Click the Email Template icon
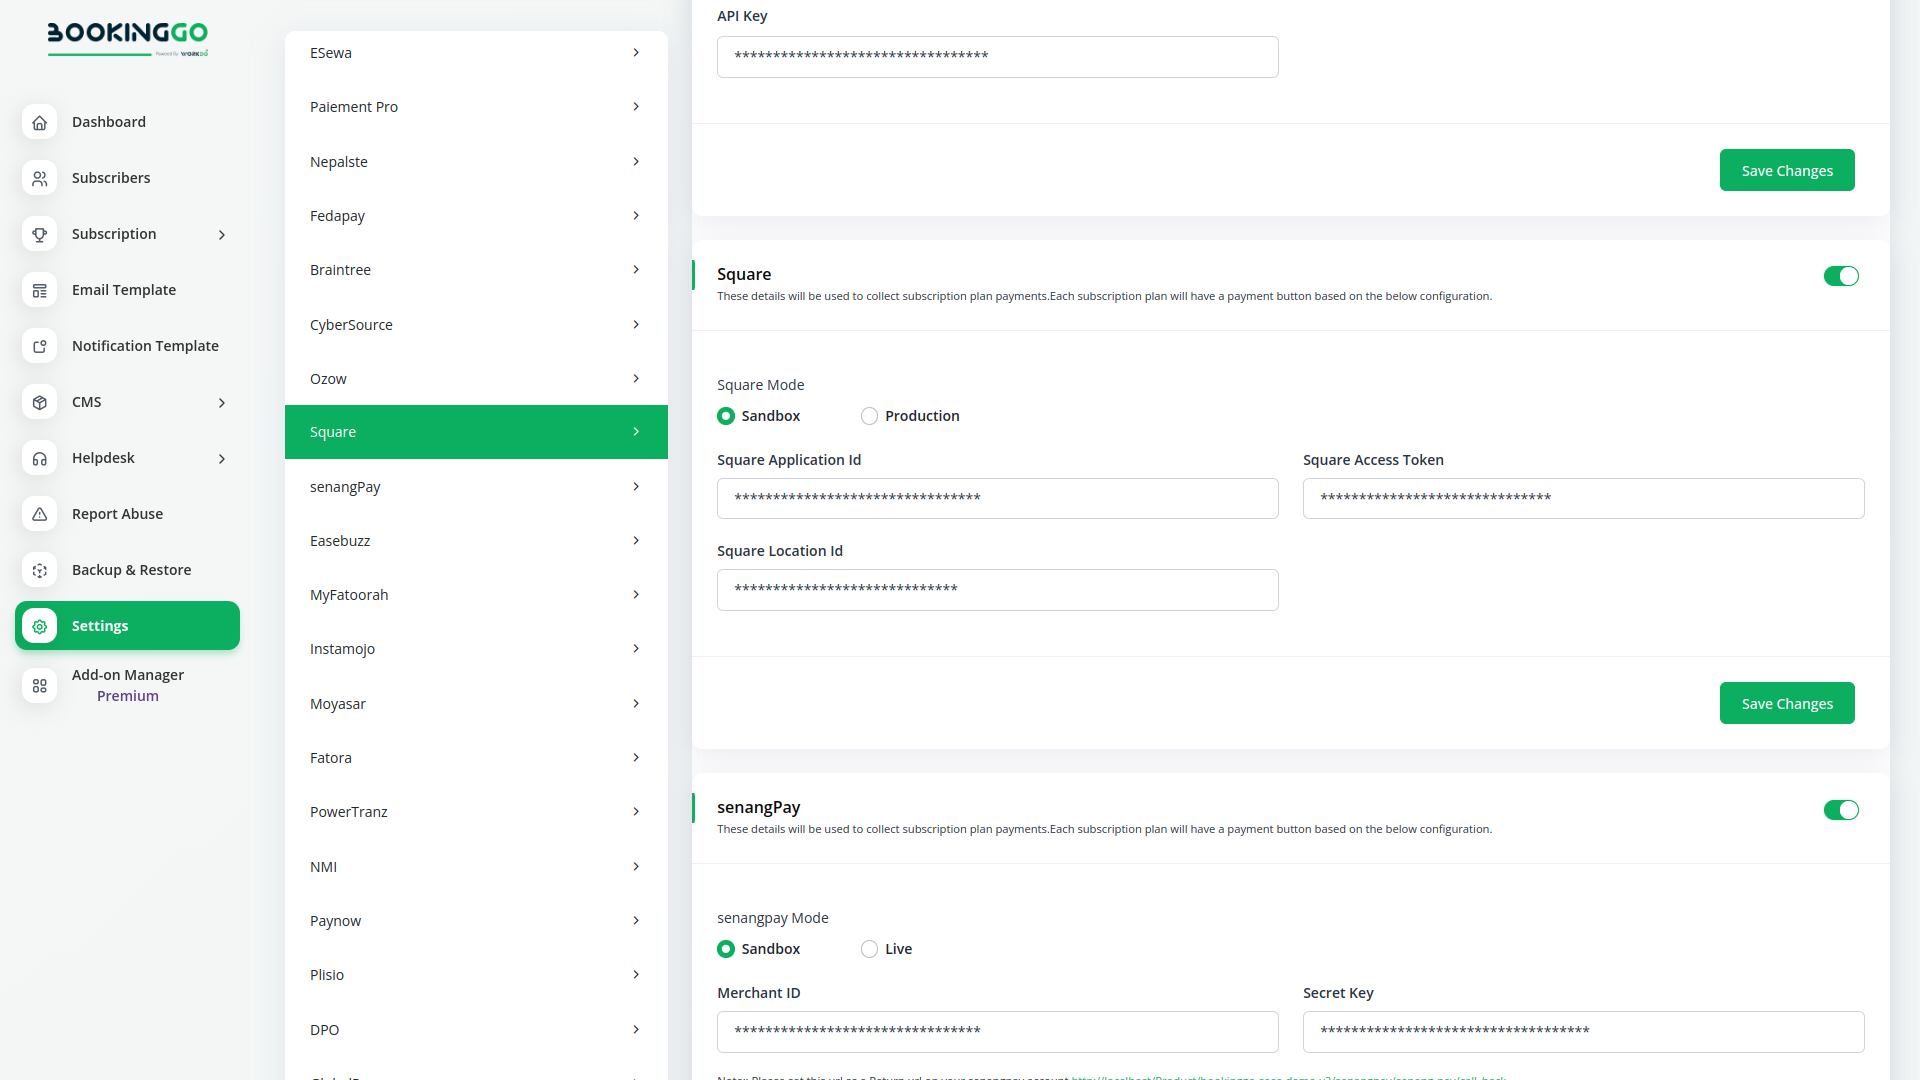Screen dimensions: 1920x1080 (39, 290)
